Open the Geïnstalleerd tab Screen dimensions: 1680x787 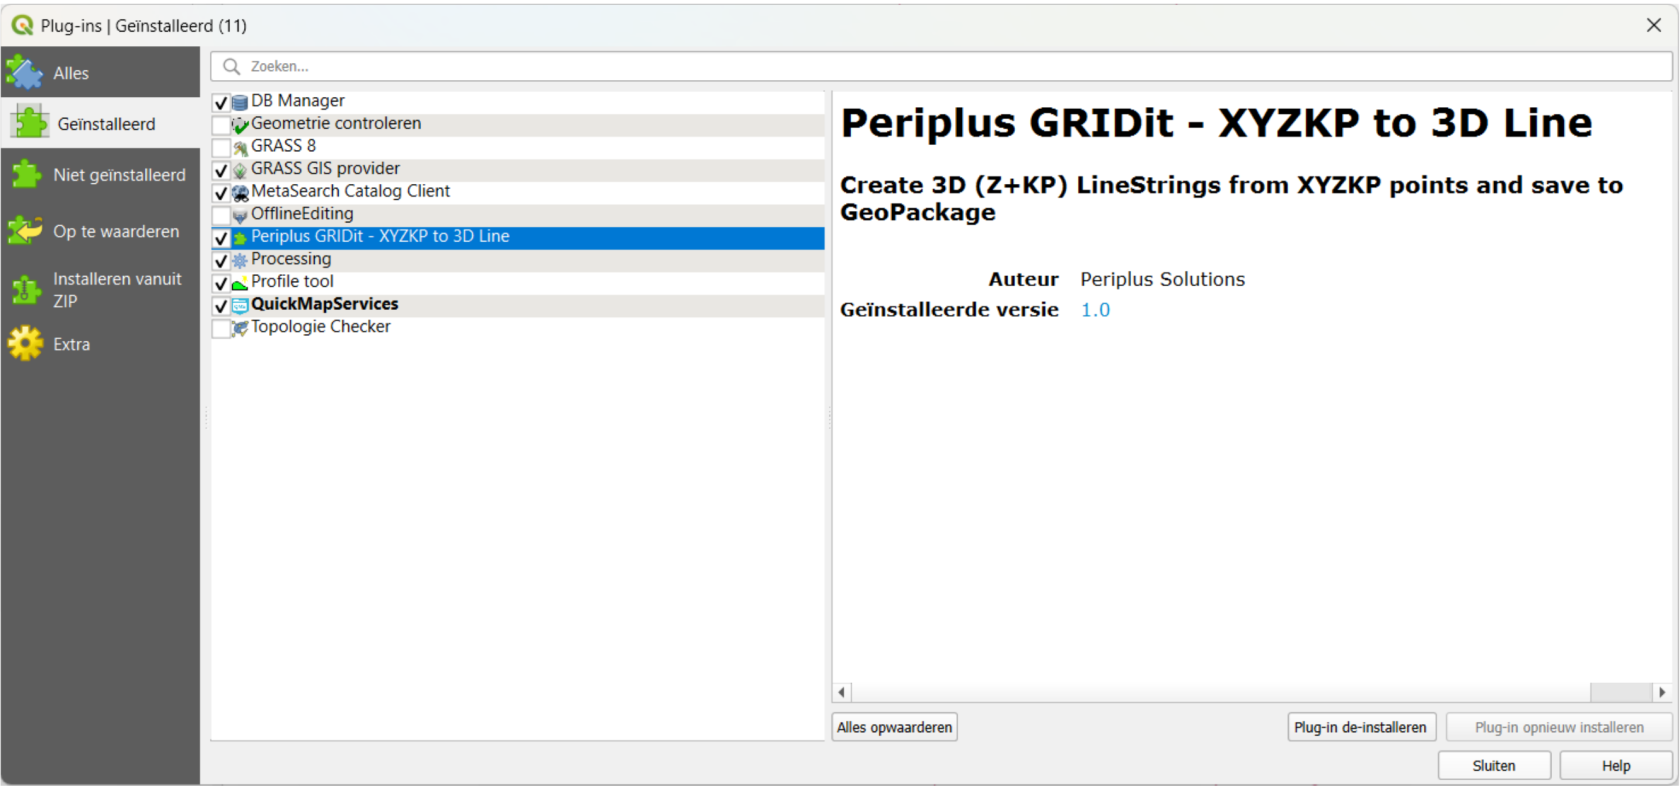point(100,123)
